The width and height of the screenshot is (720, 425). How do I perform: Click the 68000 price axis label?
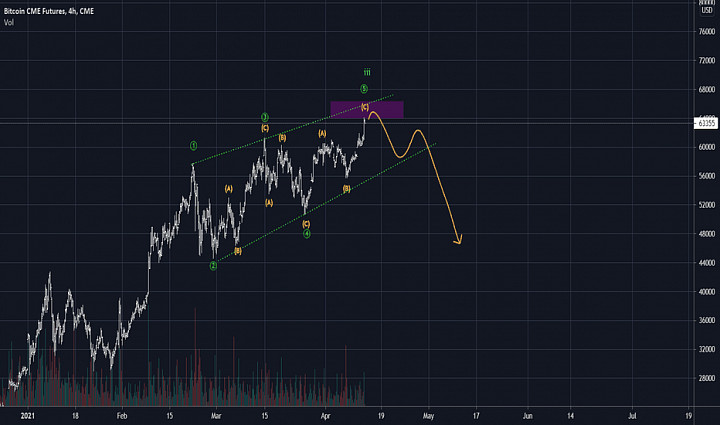point(707,89)
